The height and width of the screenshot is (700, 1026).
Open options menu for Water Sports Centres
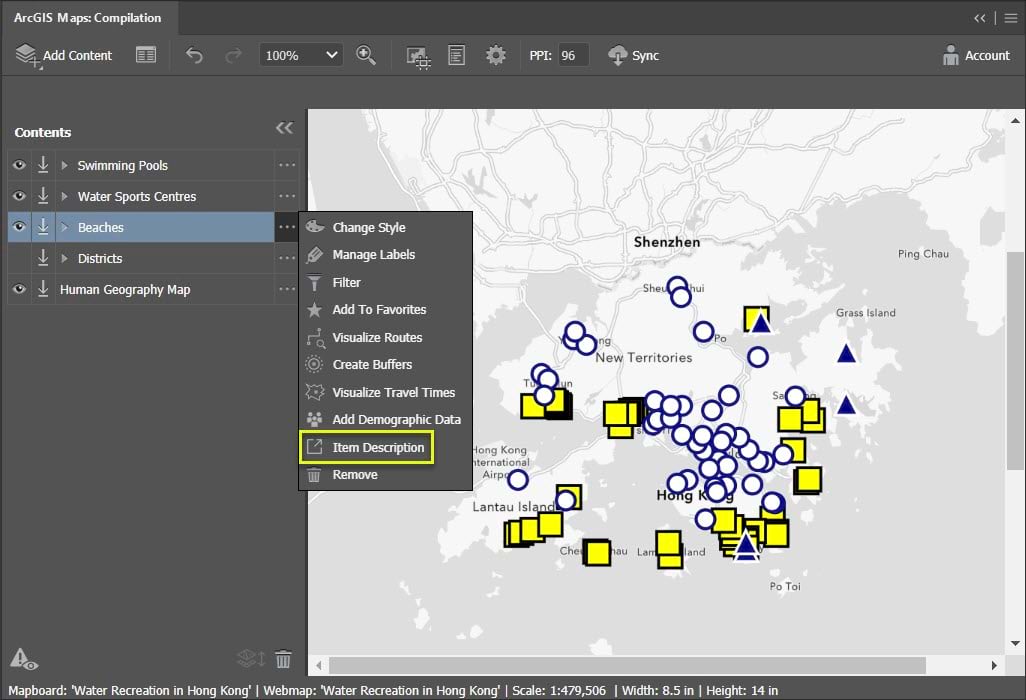pyautogui.click(x=287, y=196)
